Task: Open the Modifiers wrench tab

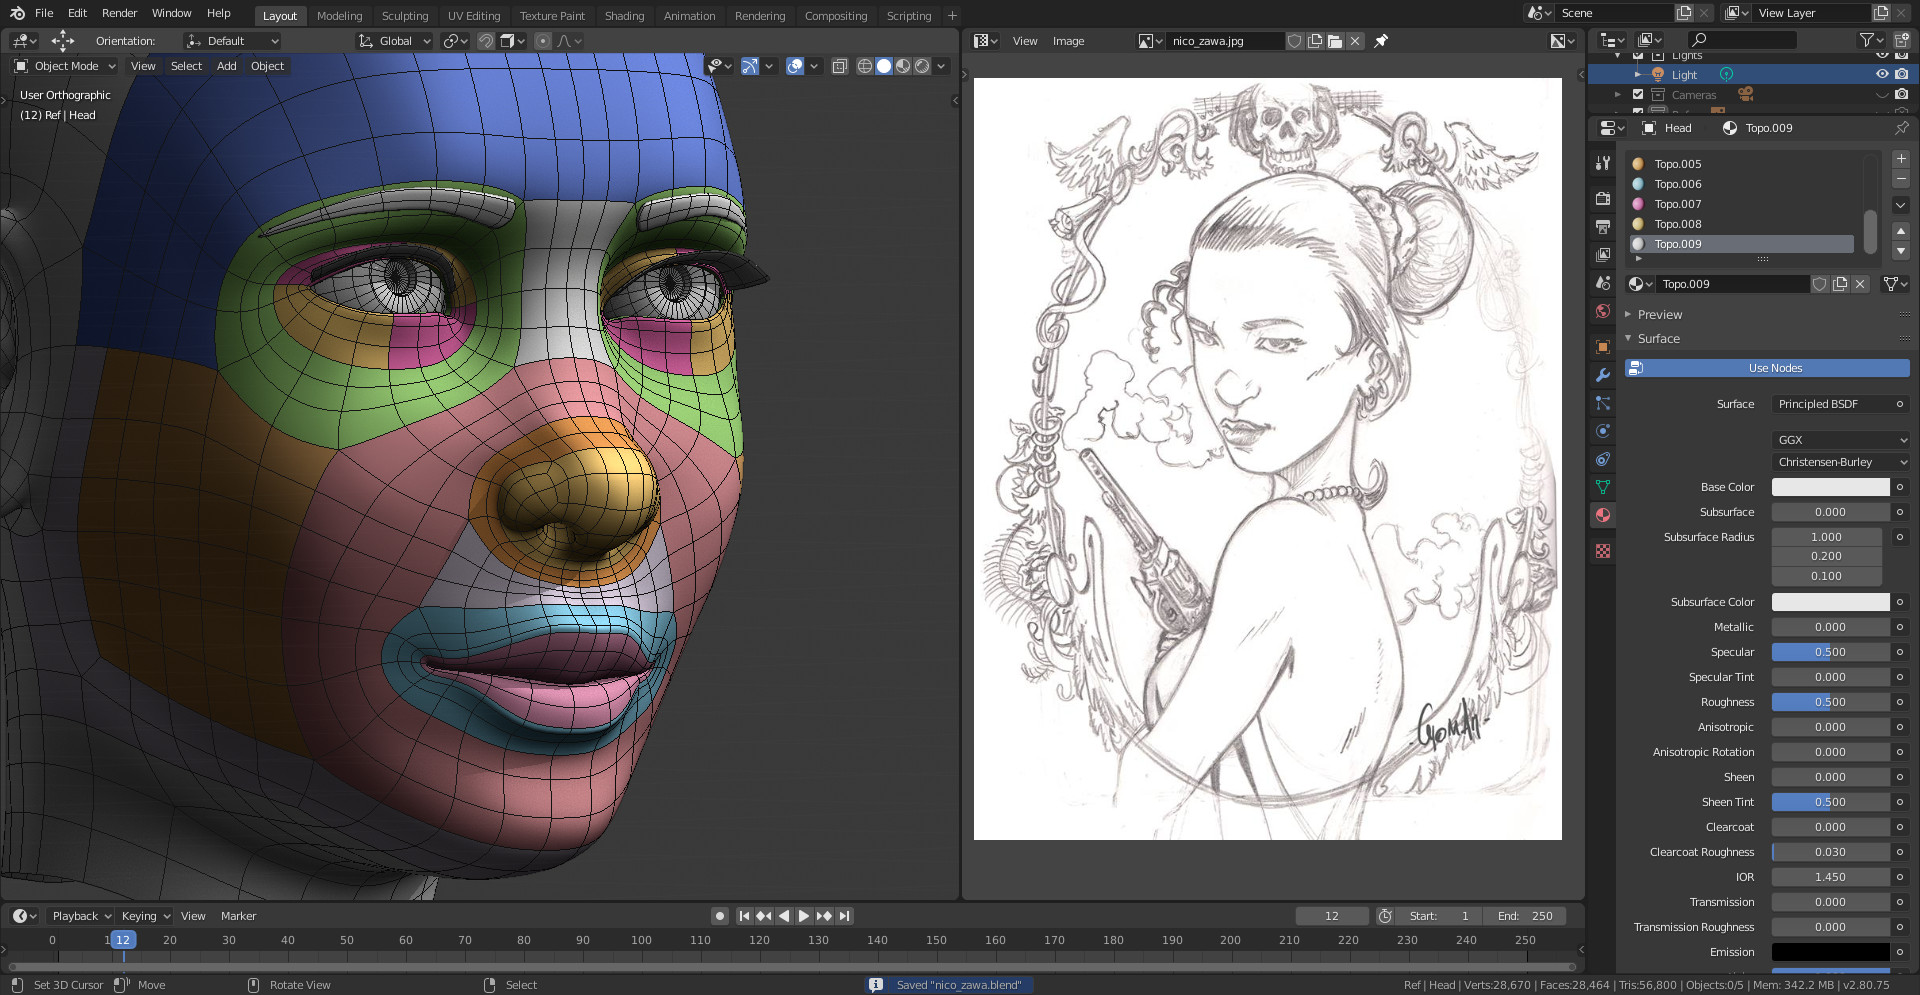Action: 1603,375
